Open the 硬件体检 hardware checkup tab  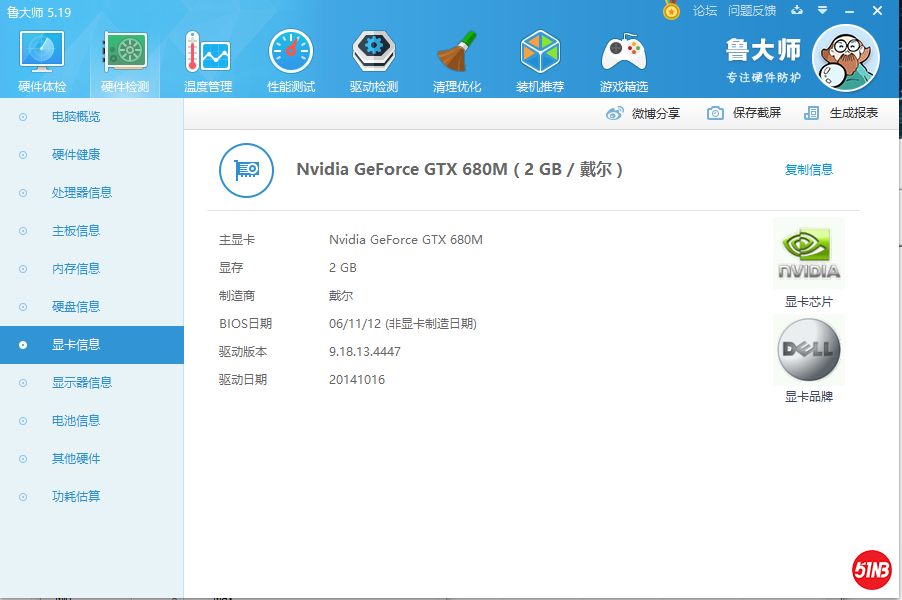click(42, 62)
